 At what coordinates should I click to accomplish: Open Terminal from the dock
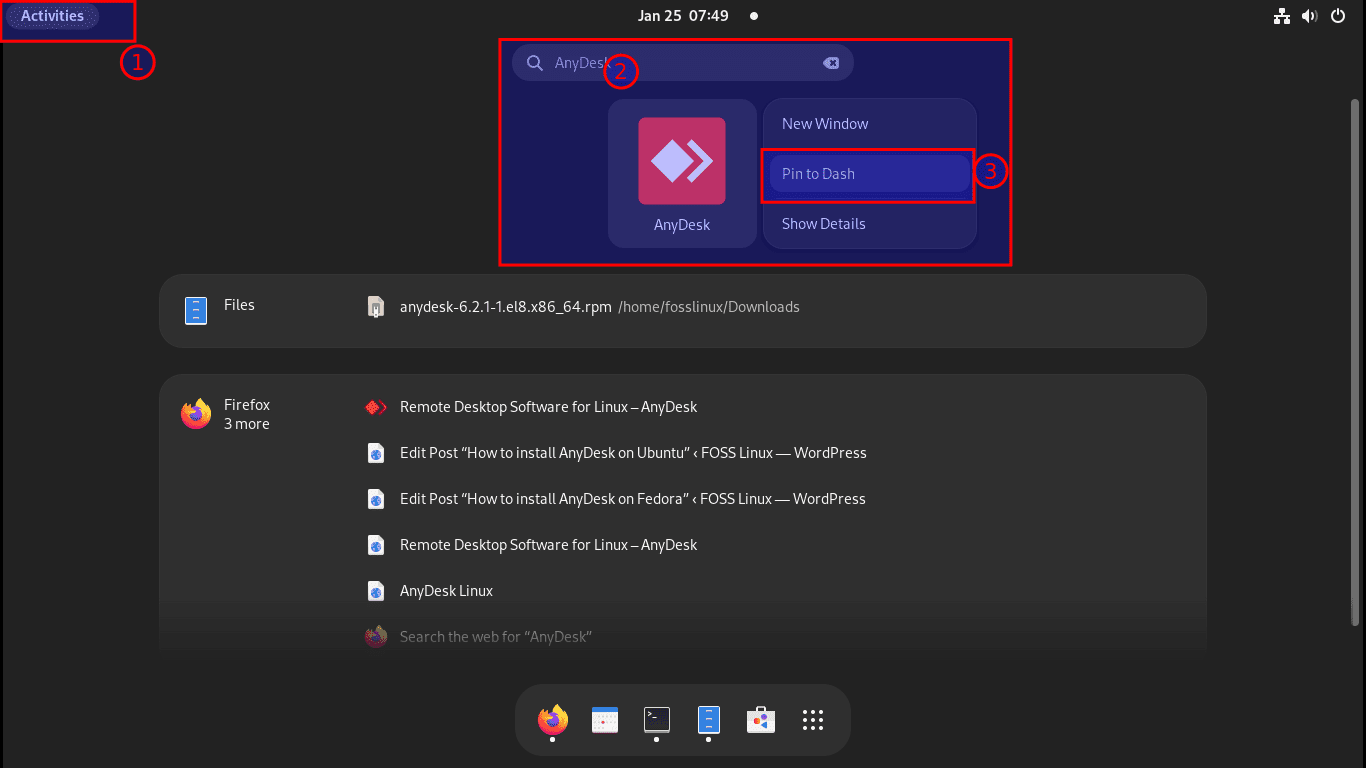657,719
